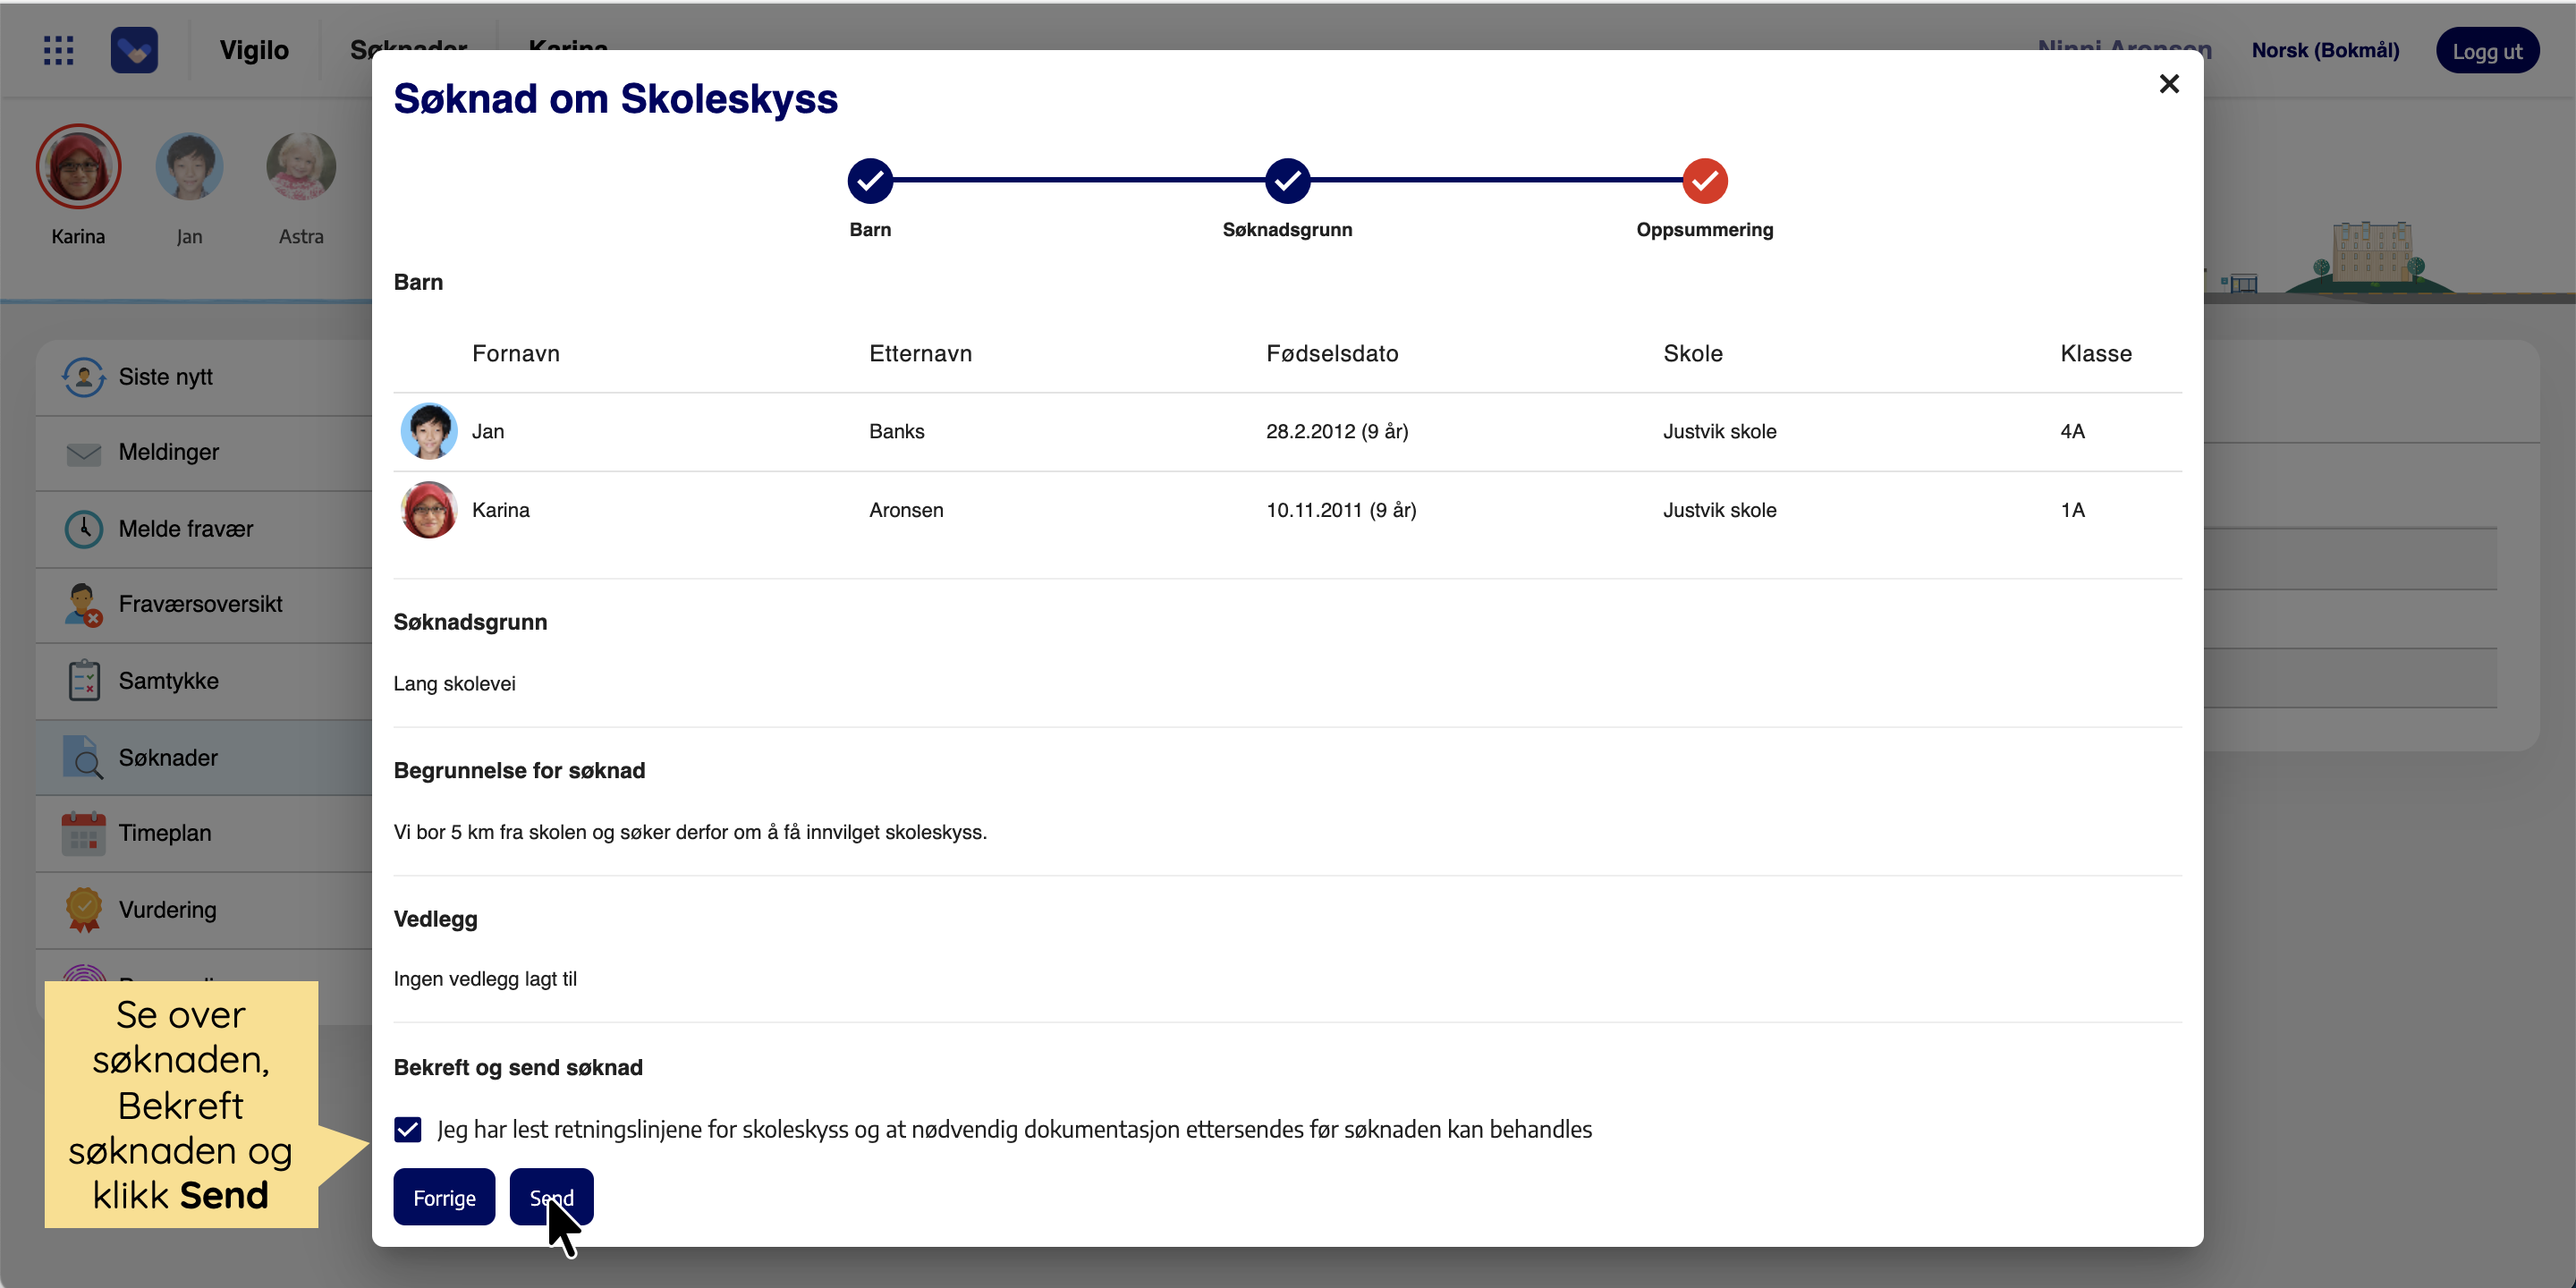Open the apps grid menu icon
The height and width of the screenshot is (1288, 2576).
point(59,50)
